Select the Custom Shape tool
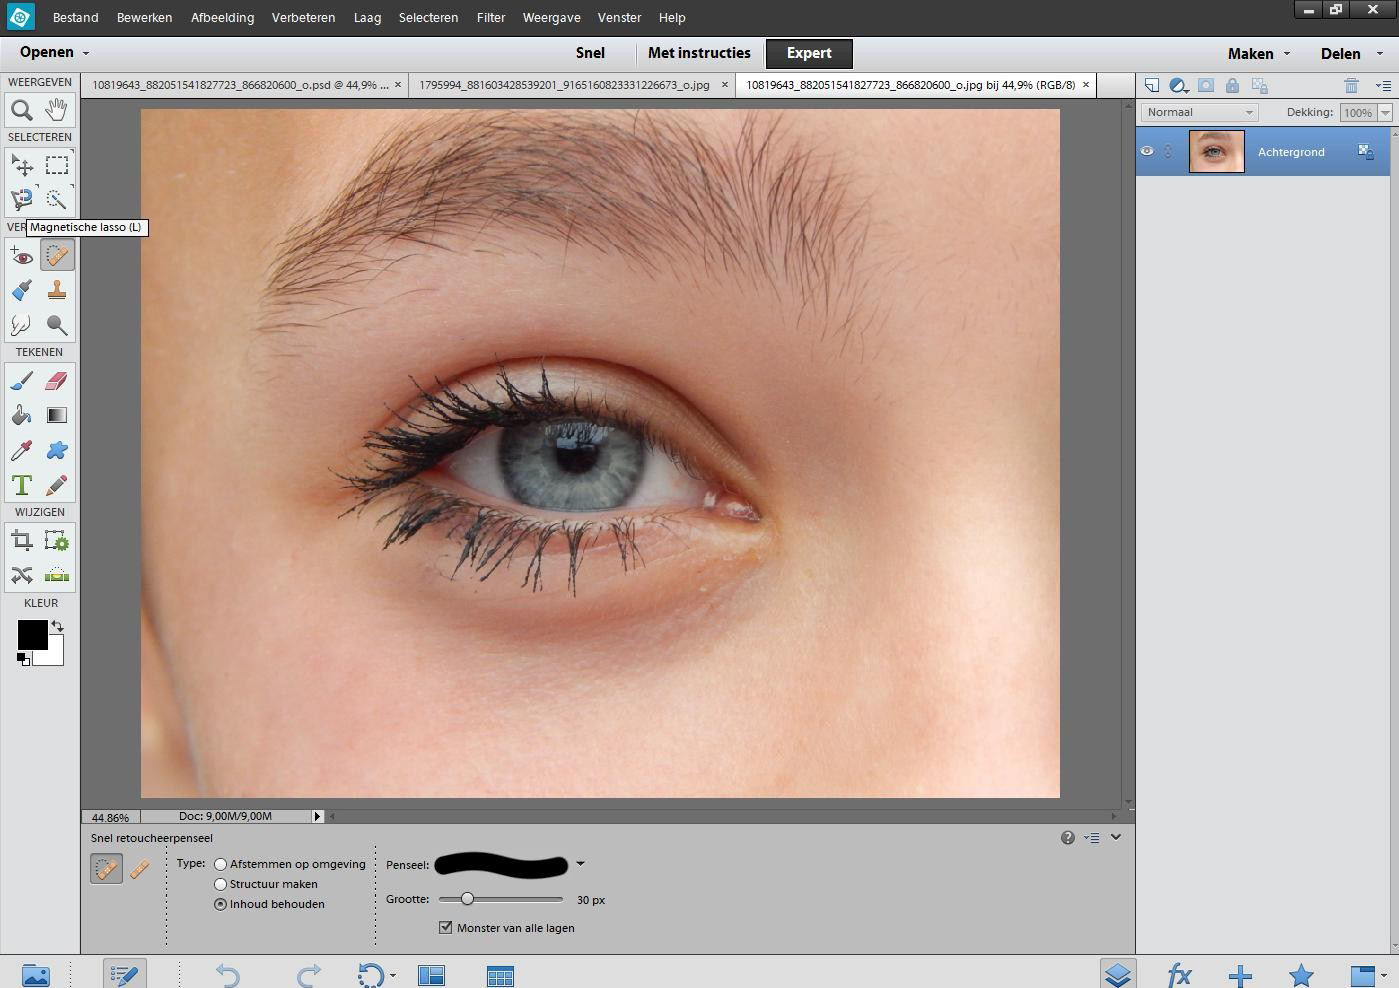 57,450
